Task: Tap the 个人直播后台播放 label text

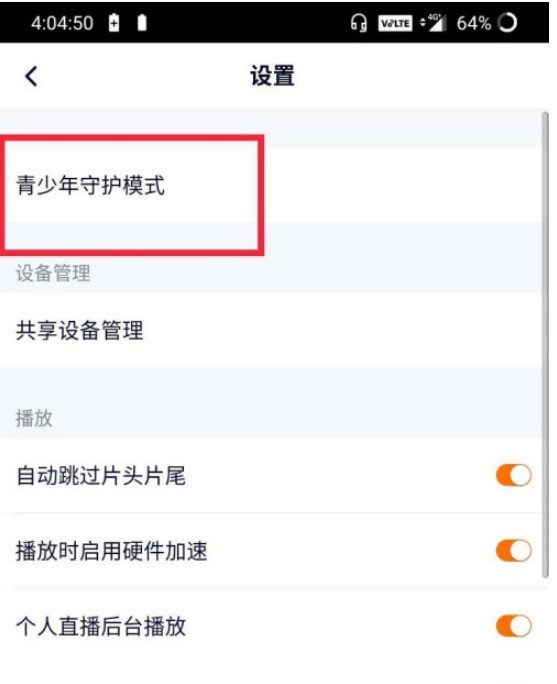Action: point(101,626)
